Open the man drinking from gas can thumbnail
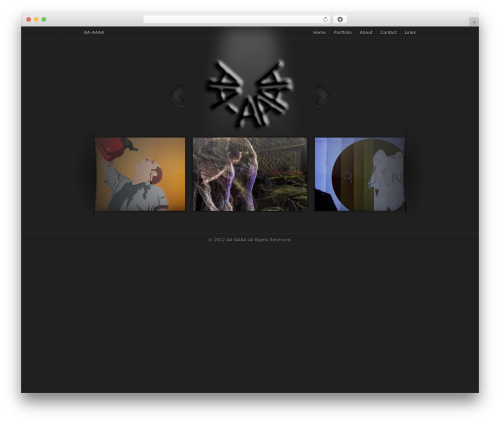This screenshot has width=500, height=423. (140, 174)
